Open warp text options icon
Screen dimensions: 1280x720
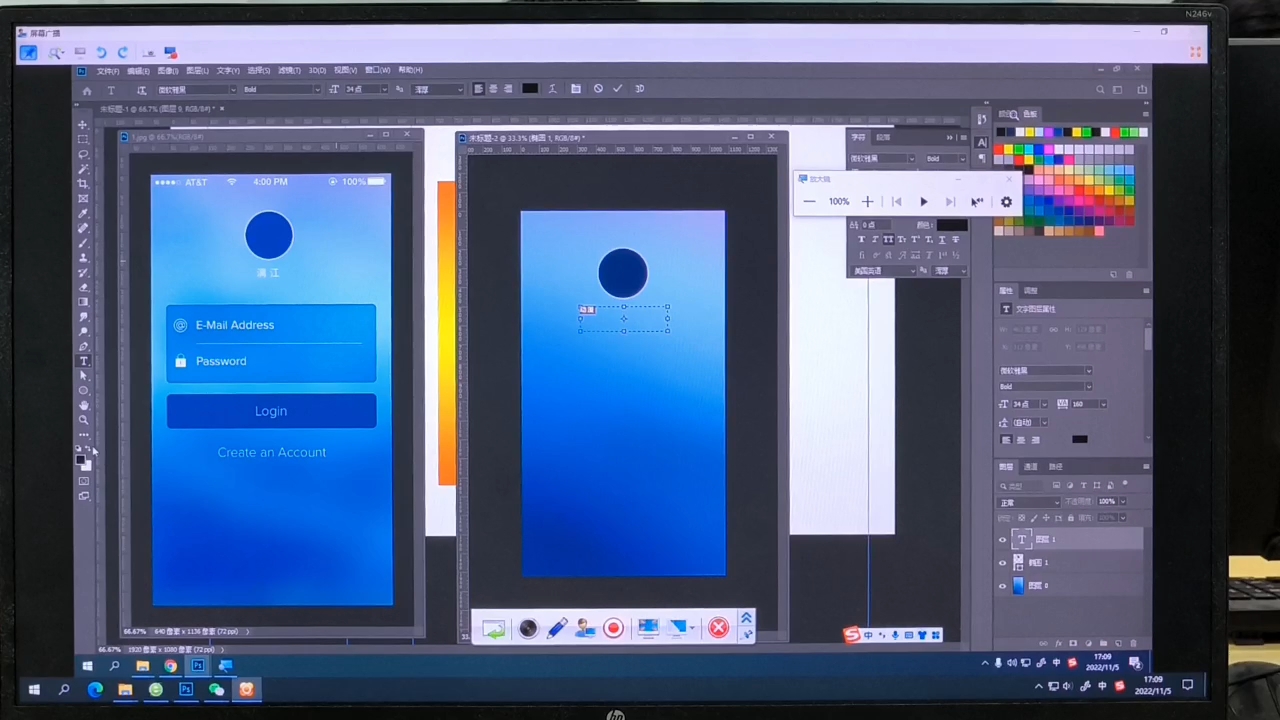pyautogui.click(x=552, y=88)
